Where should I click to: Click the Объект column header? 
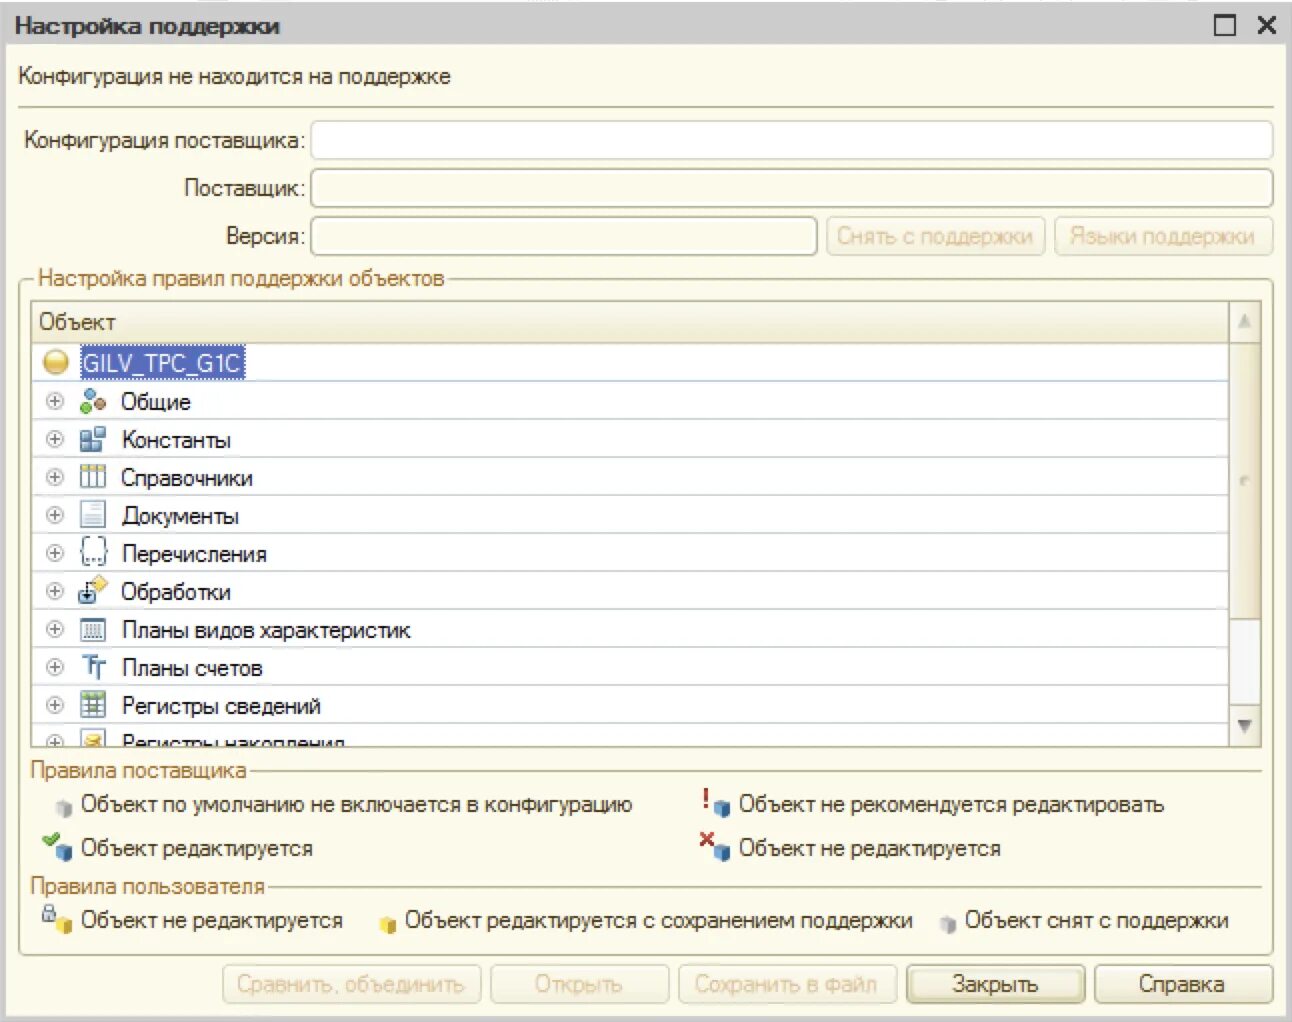(630, 322)
